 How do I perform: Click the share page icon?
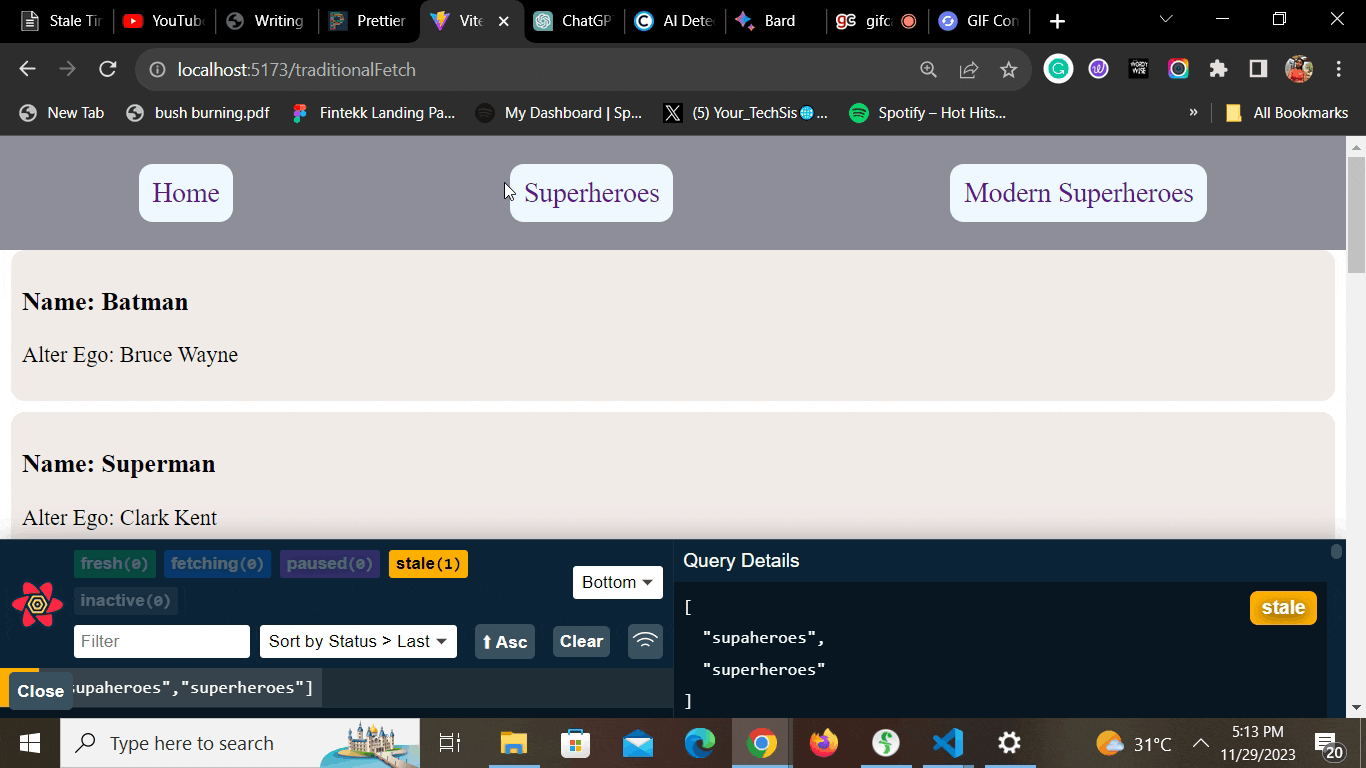969,69
